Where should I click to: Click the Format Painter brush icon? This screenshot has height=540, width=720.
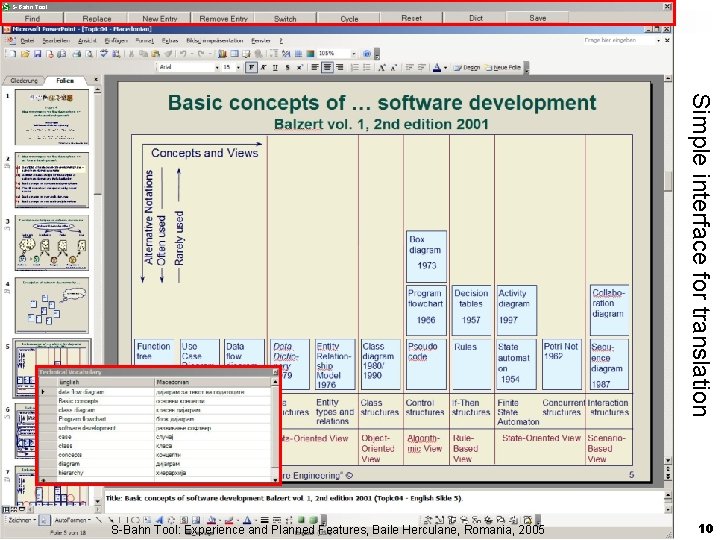[168, 54]
